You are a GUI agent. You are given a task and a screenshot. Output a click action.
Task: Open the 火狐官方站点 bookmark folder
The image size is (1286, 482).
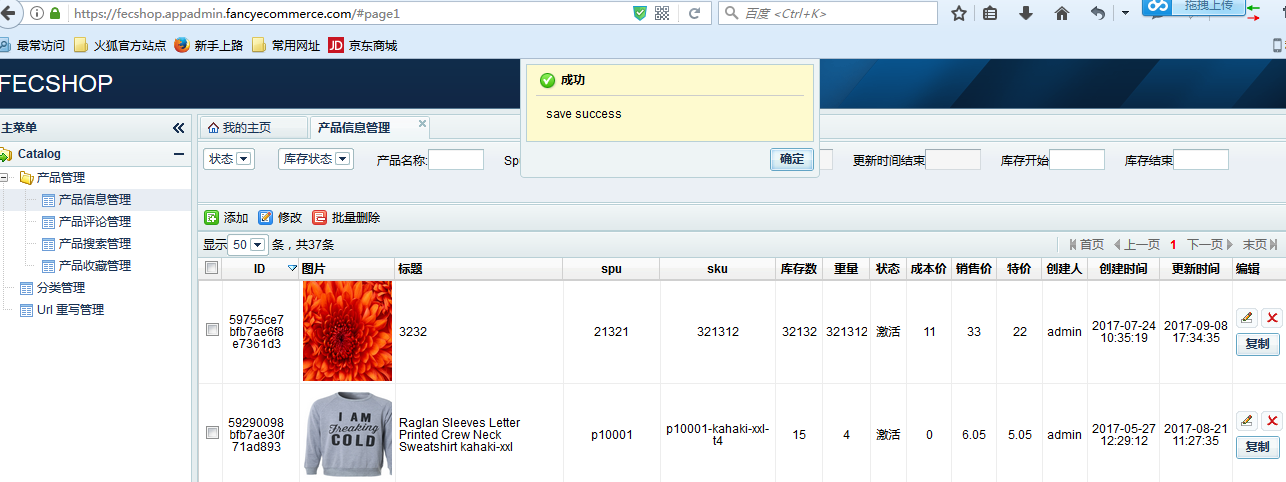(120, 45)
